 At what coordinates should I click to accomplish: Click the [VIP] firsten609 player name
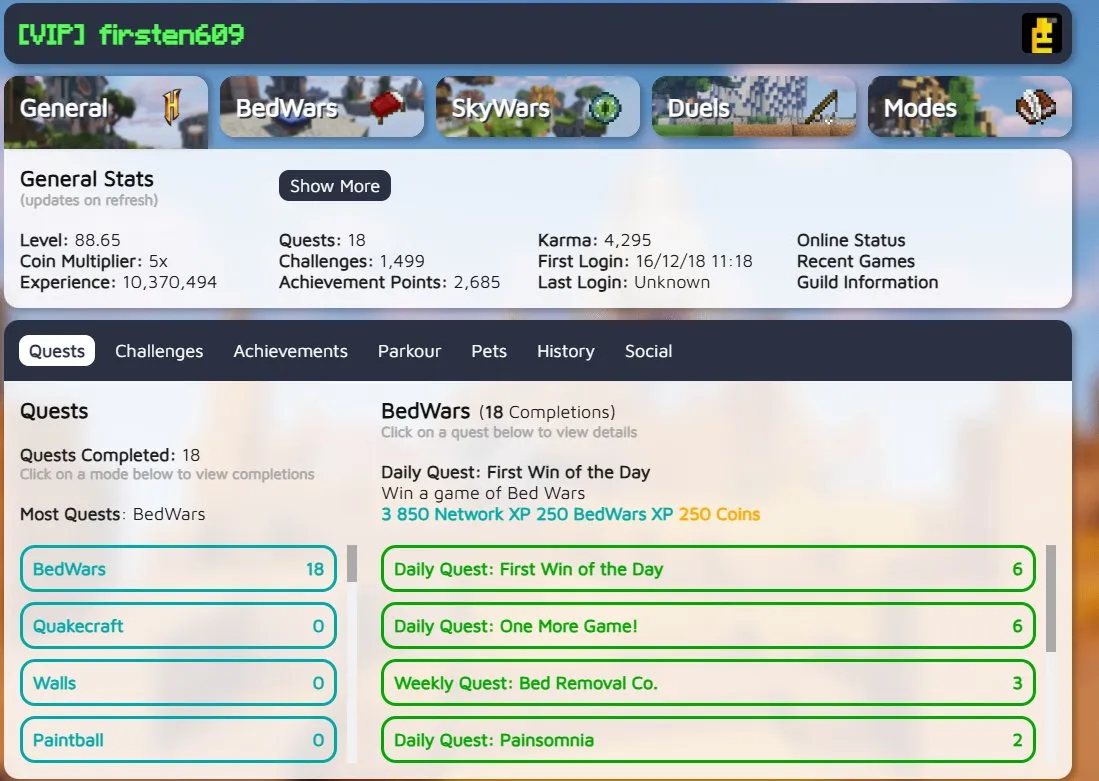131,34
